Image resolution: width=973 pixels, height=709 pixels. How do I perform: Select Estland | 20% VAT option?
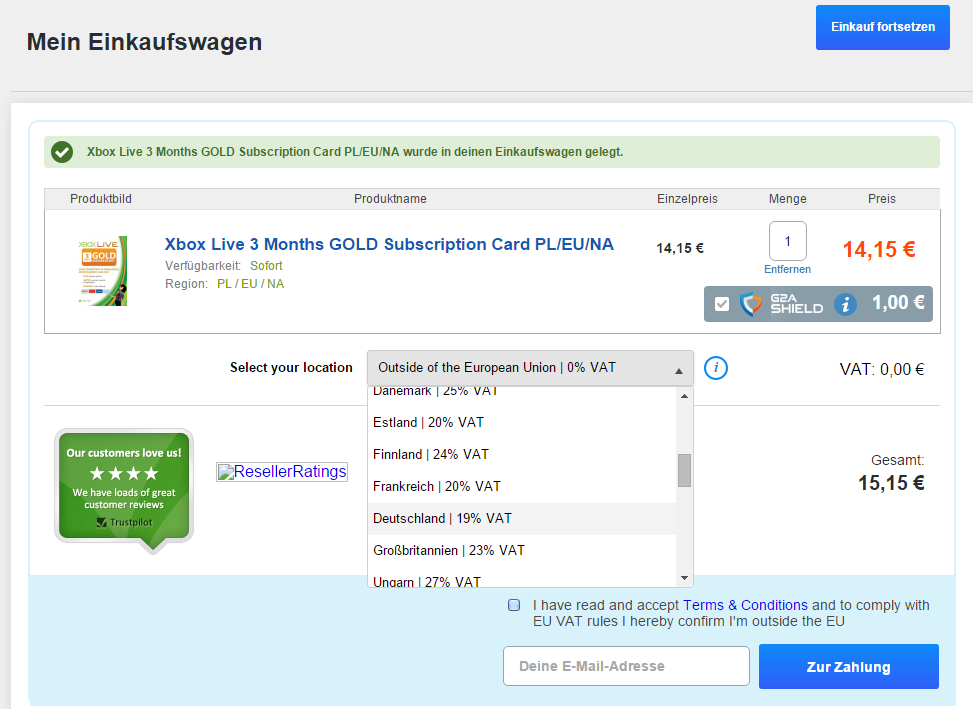pyautogui.click(x=521, y=422)
